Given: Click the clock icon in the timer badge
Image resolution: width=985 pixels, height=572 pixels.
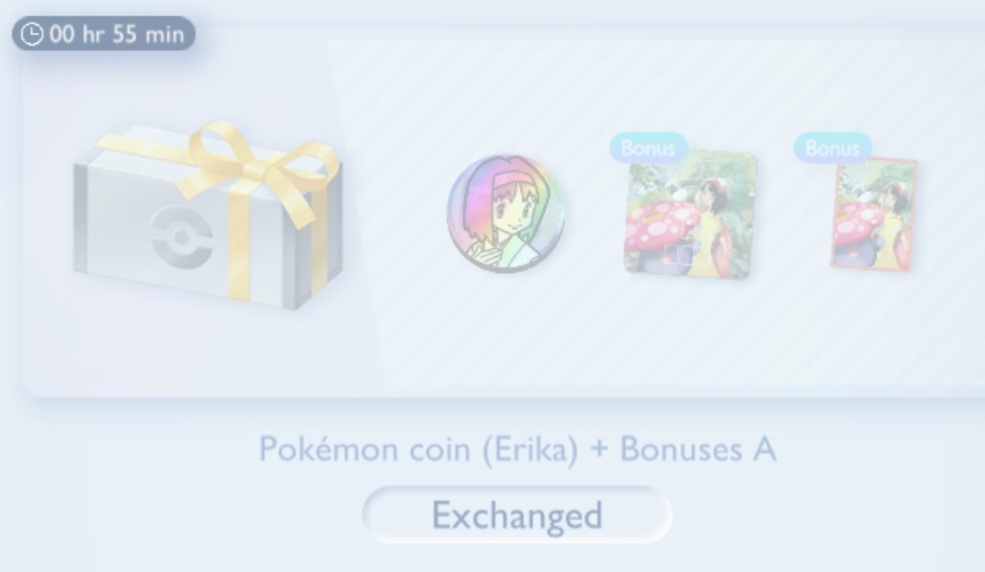Looking at the screenshot, I should click(x=31, y=34).
